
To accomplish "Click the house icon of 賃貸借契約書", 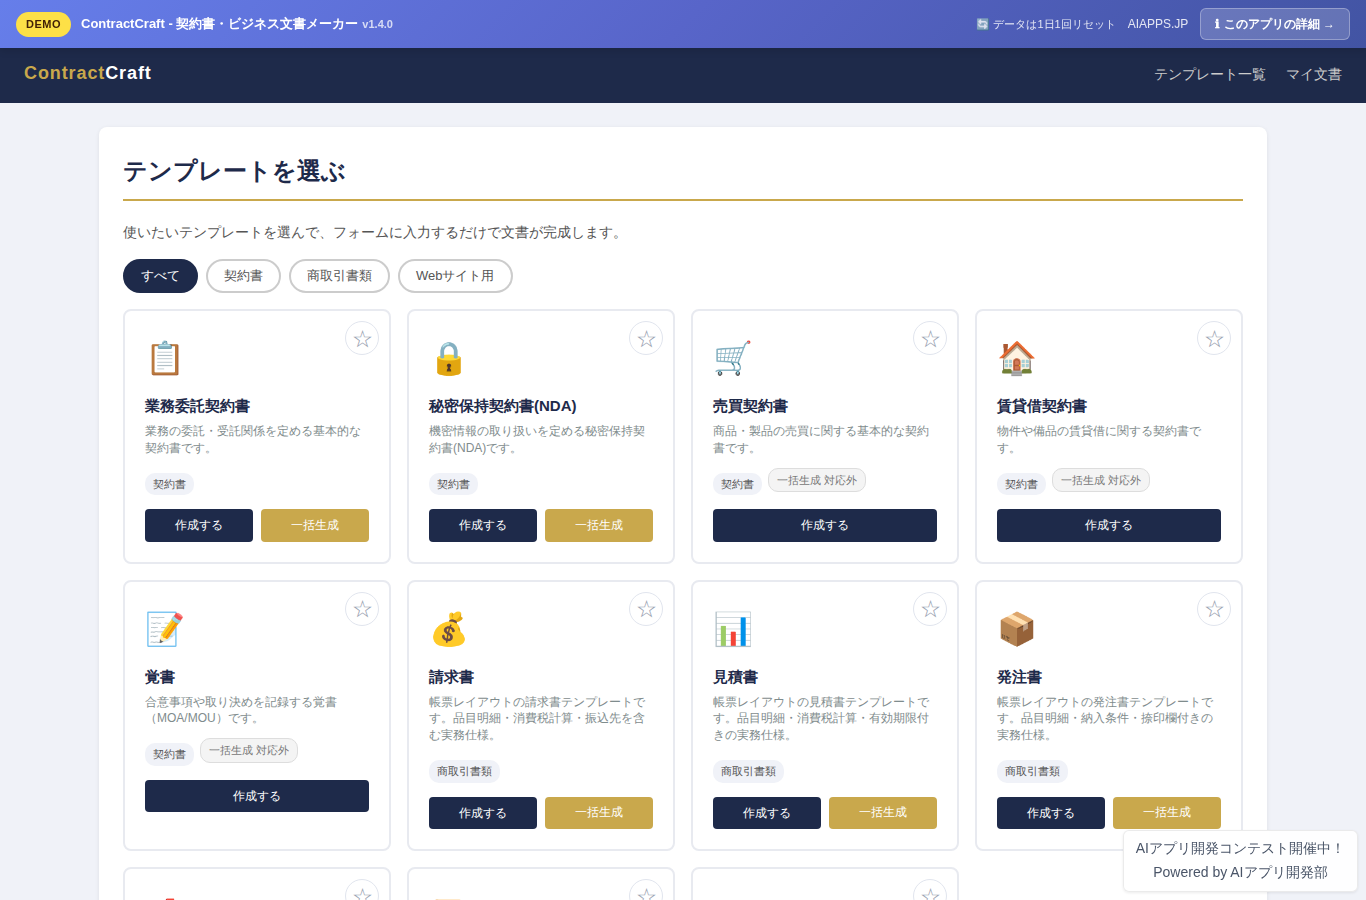I will (1016, 358).
